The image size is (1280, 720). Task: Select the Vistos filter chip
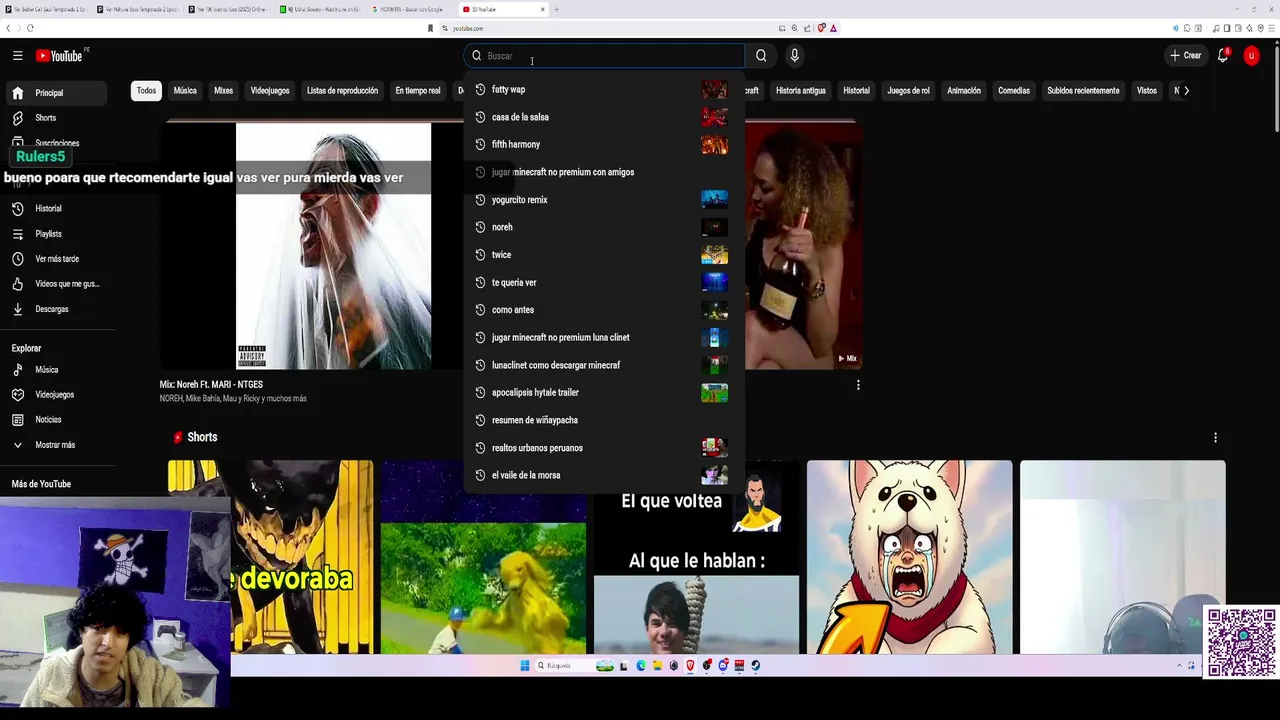[1146, 91]
